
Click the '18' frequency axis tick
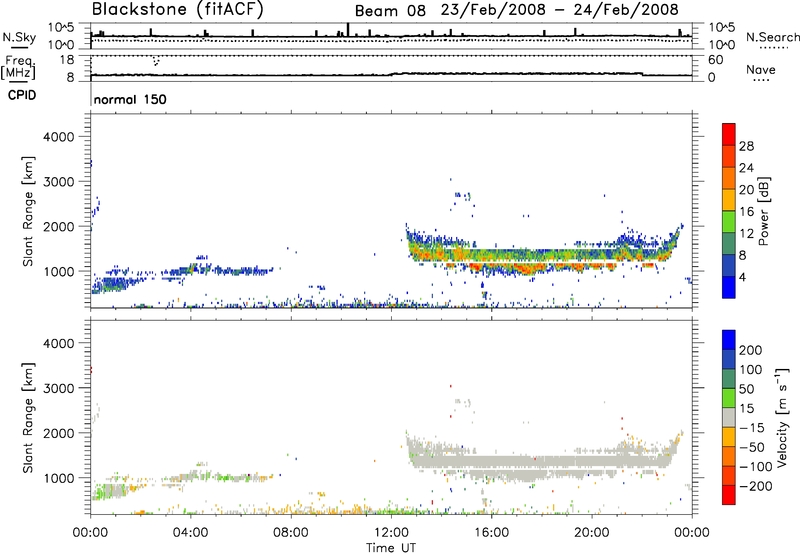(67, 59)
